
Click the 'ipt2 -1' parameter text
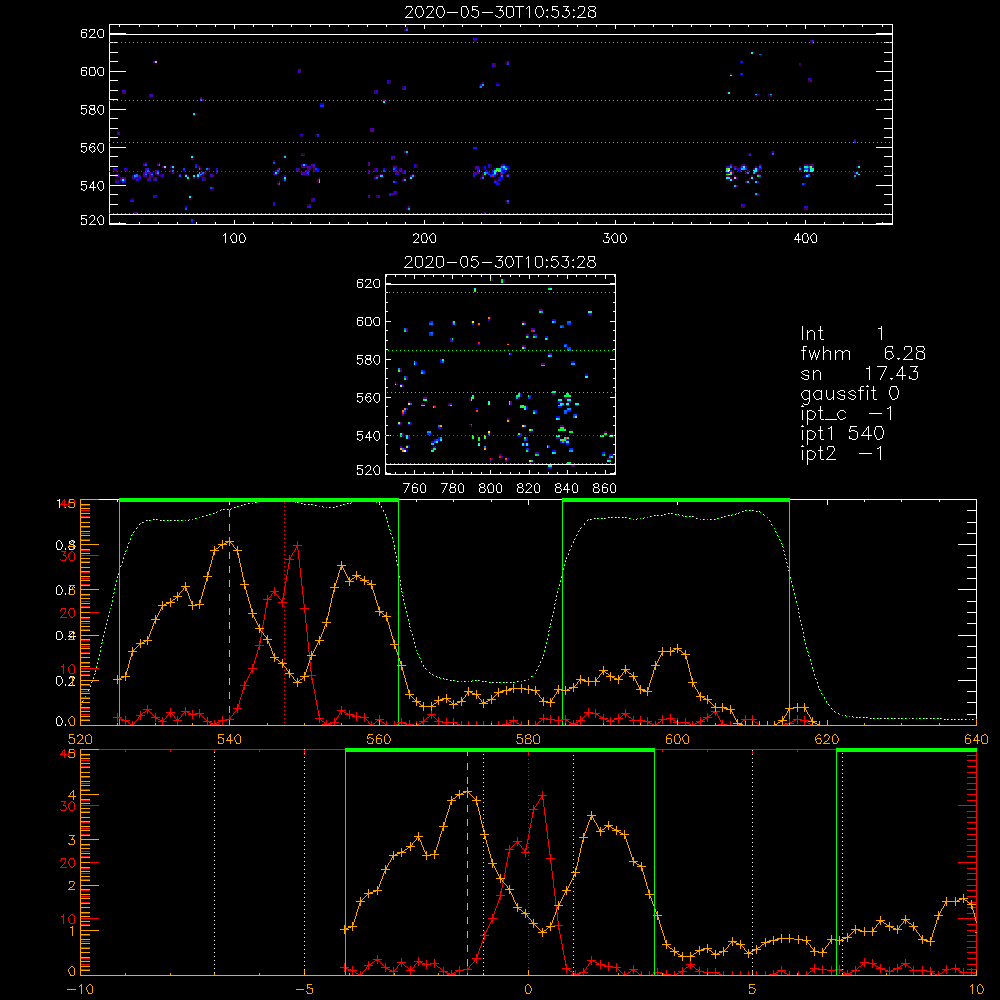(x=842, y=453)
